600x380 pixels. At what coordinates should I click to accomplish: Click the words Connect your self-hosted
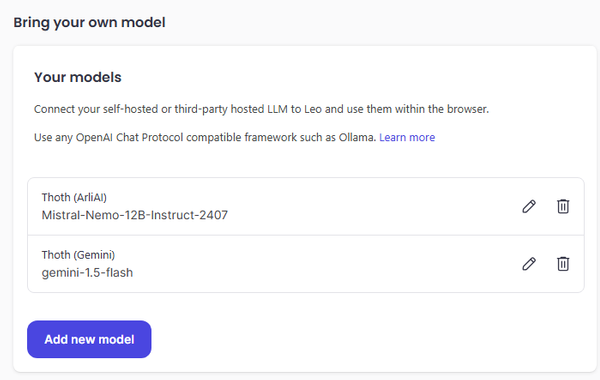click(96, 109)
